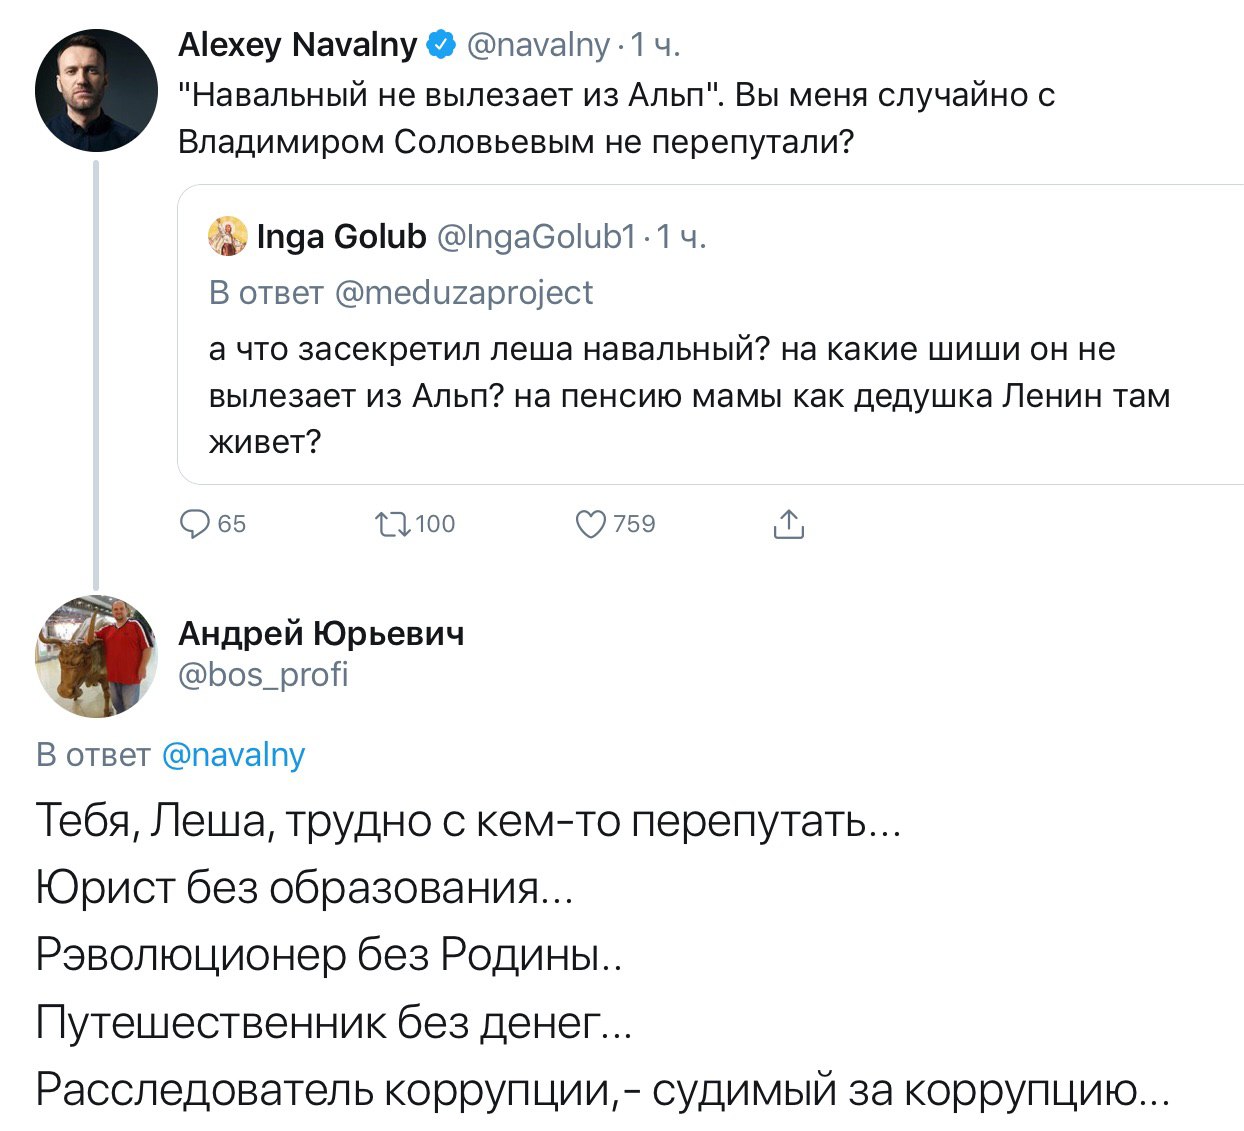The width and height of the screenshot is (1244, 1131).
Task: Click the Андрей Юрьевич display name
Action: click(321, 633)
